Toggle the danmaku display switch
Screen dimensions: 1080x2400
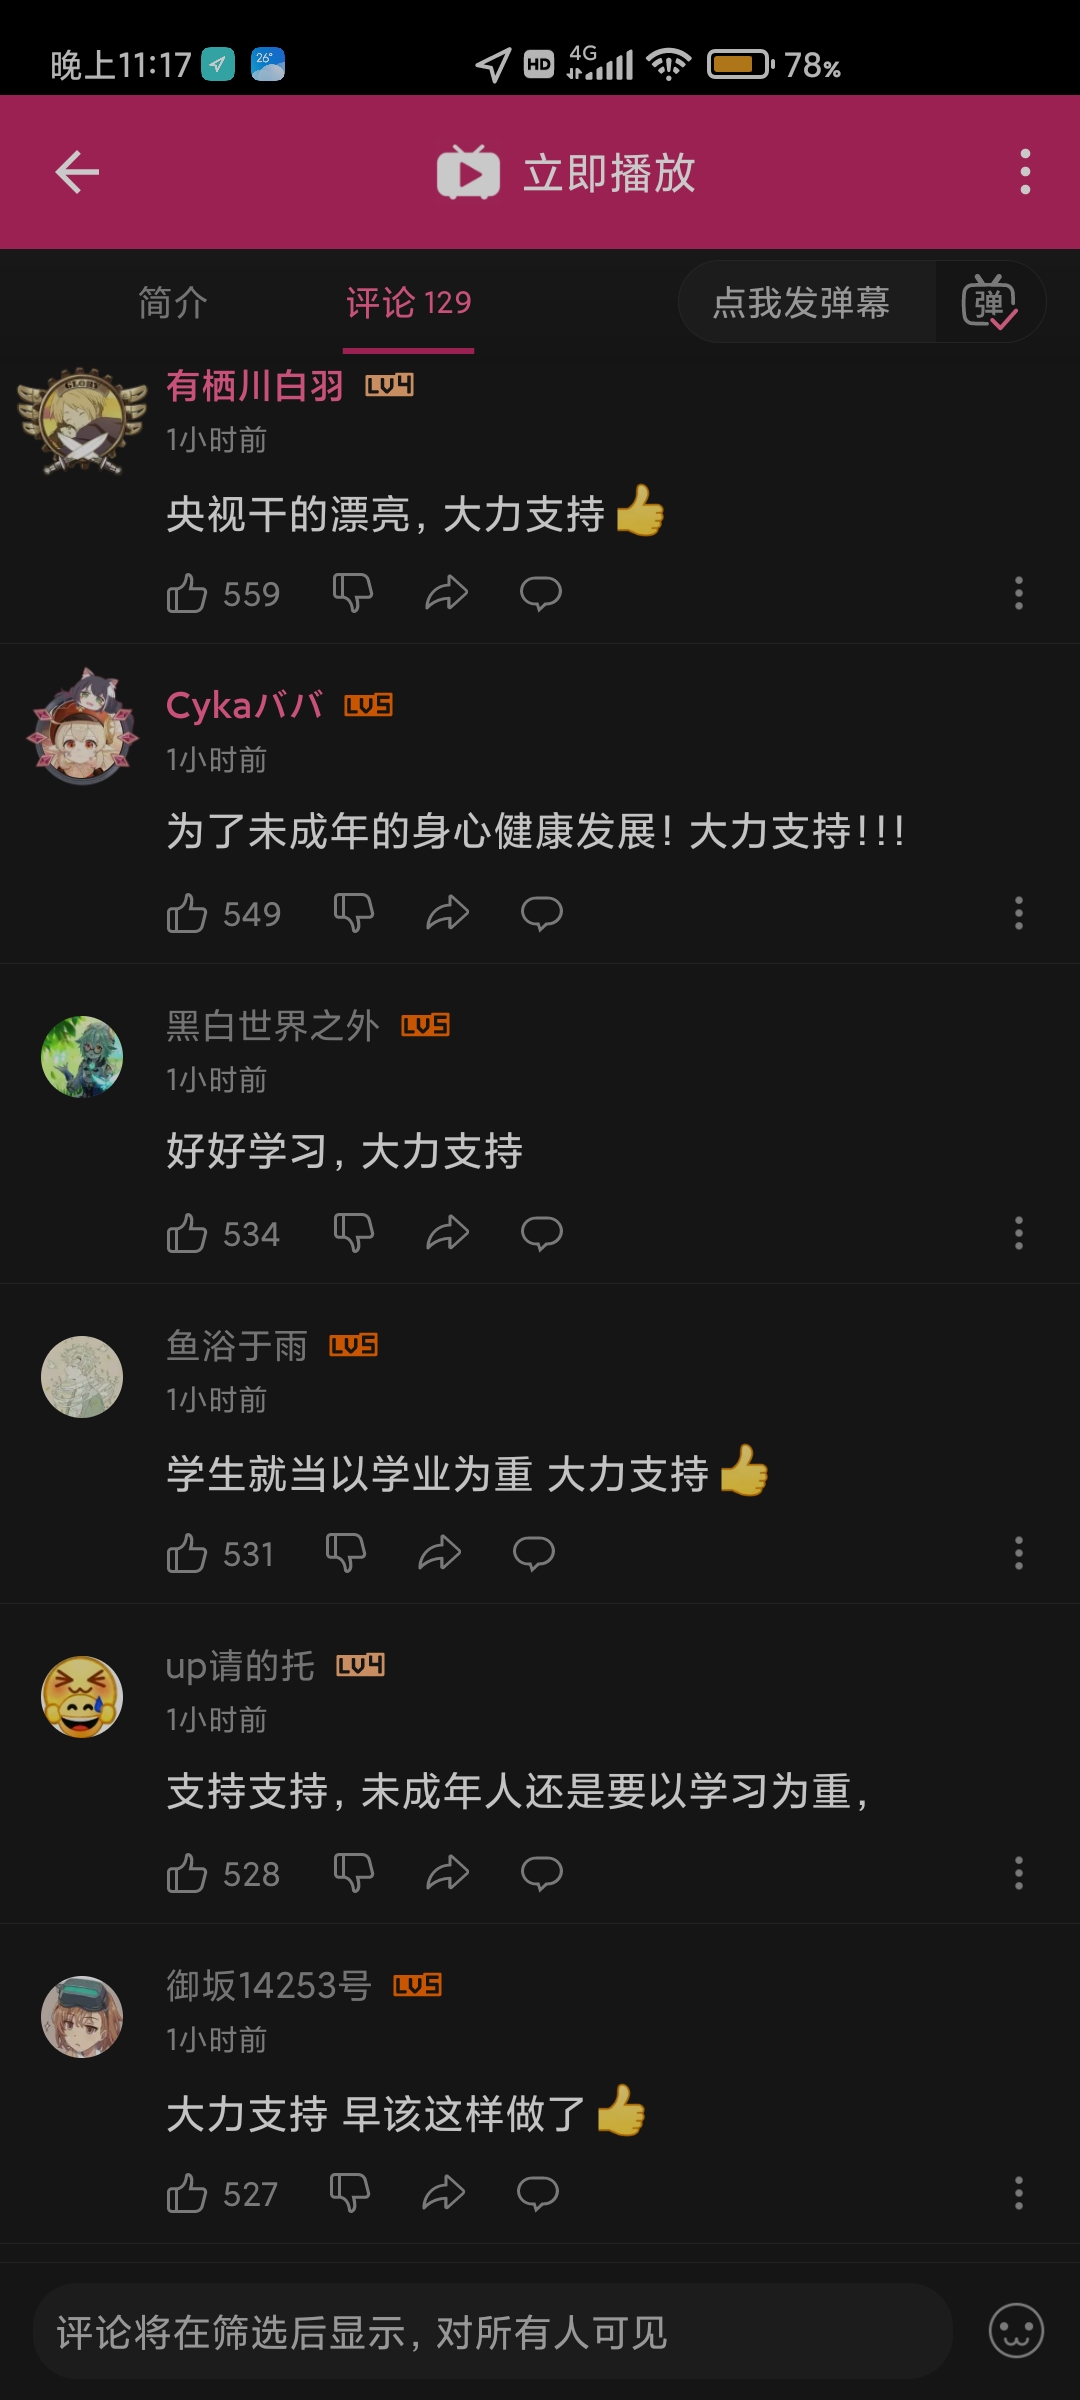point(989,302)
